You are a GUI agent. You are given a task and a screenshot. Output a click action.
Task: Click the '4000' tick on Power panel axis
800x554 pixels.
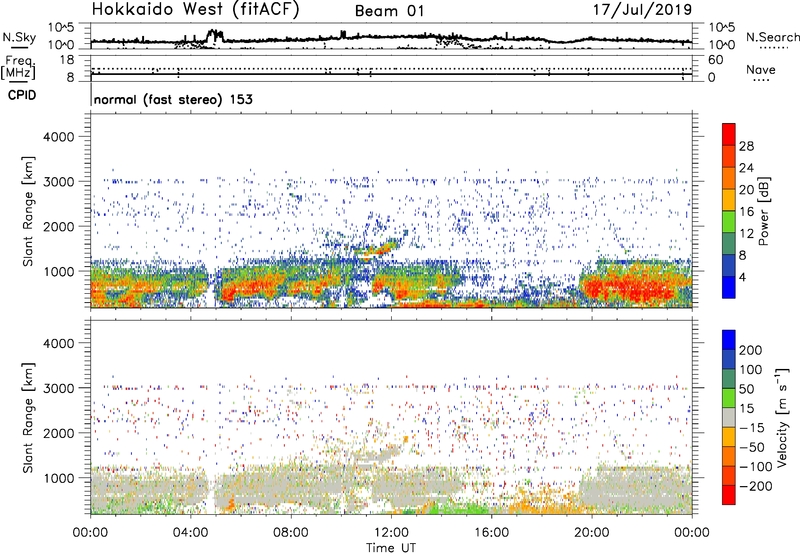click(x=59, y=137)
